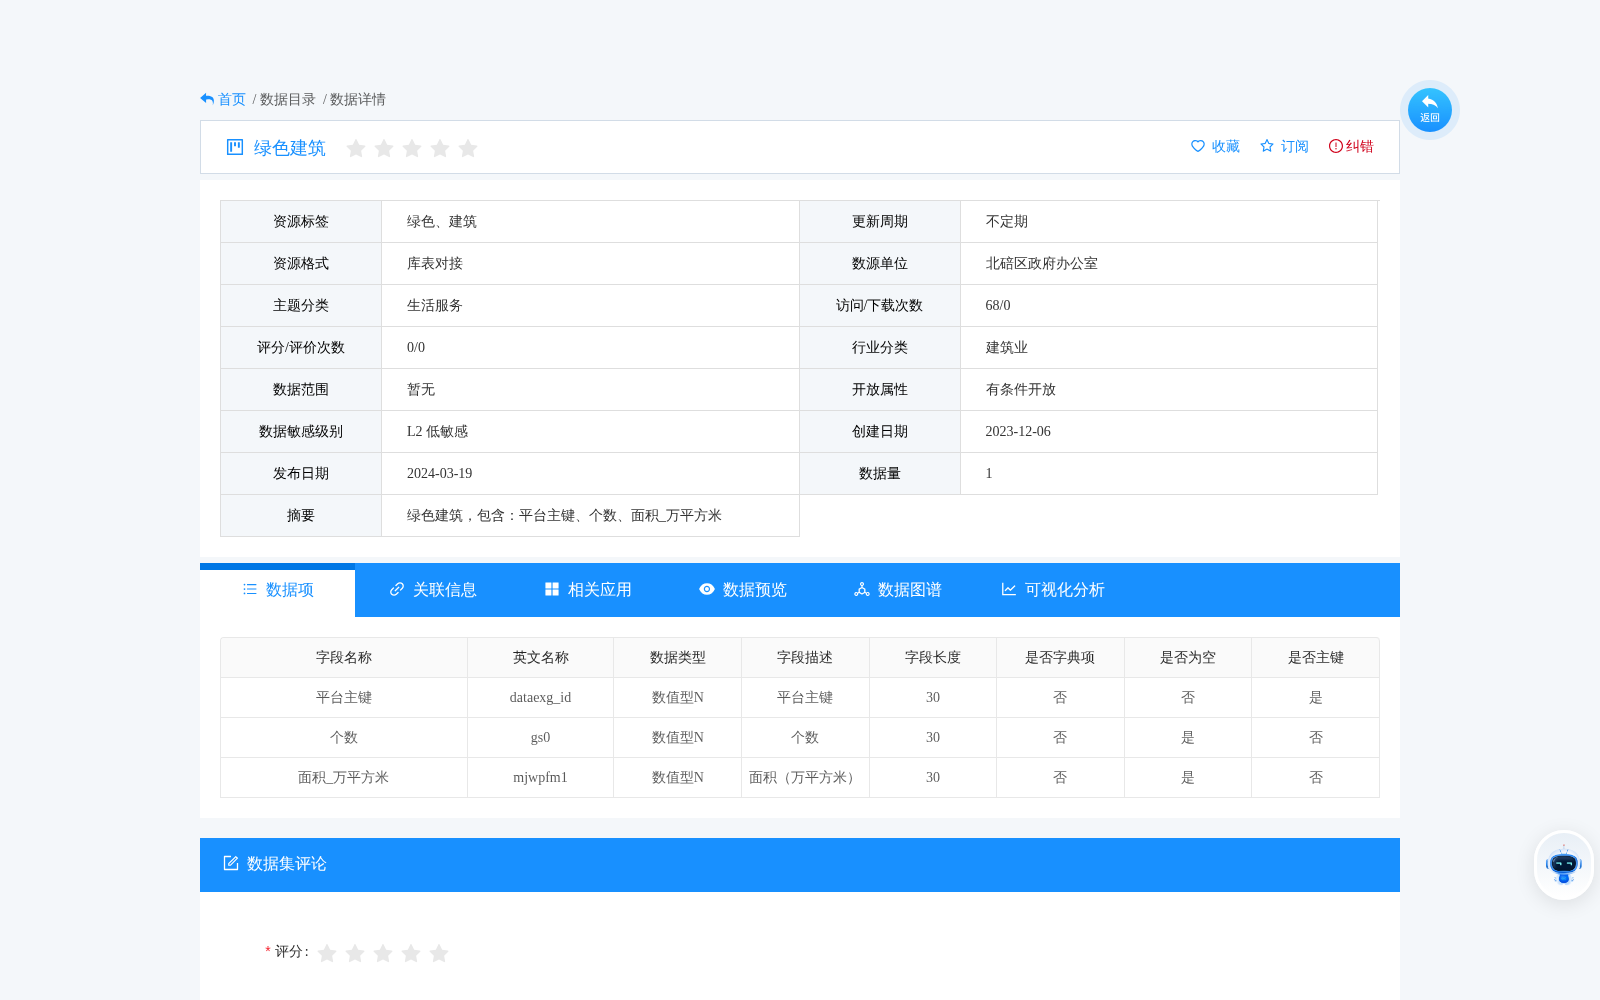1600x1000 pixels.
Task: Select the fifth star in title rating
Action: (x=468, y=148)
